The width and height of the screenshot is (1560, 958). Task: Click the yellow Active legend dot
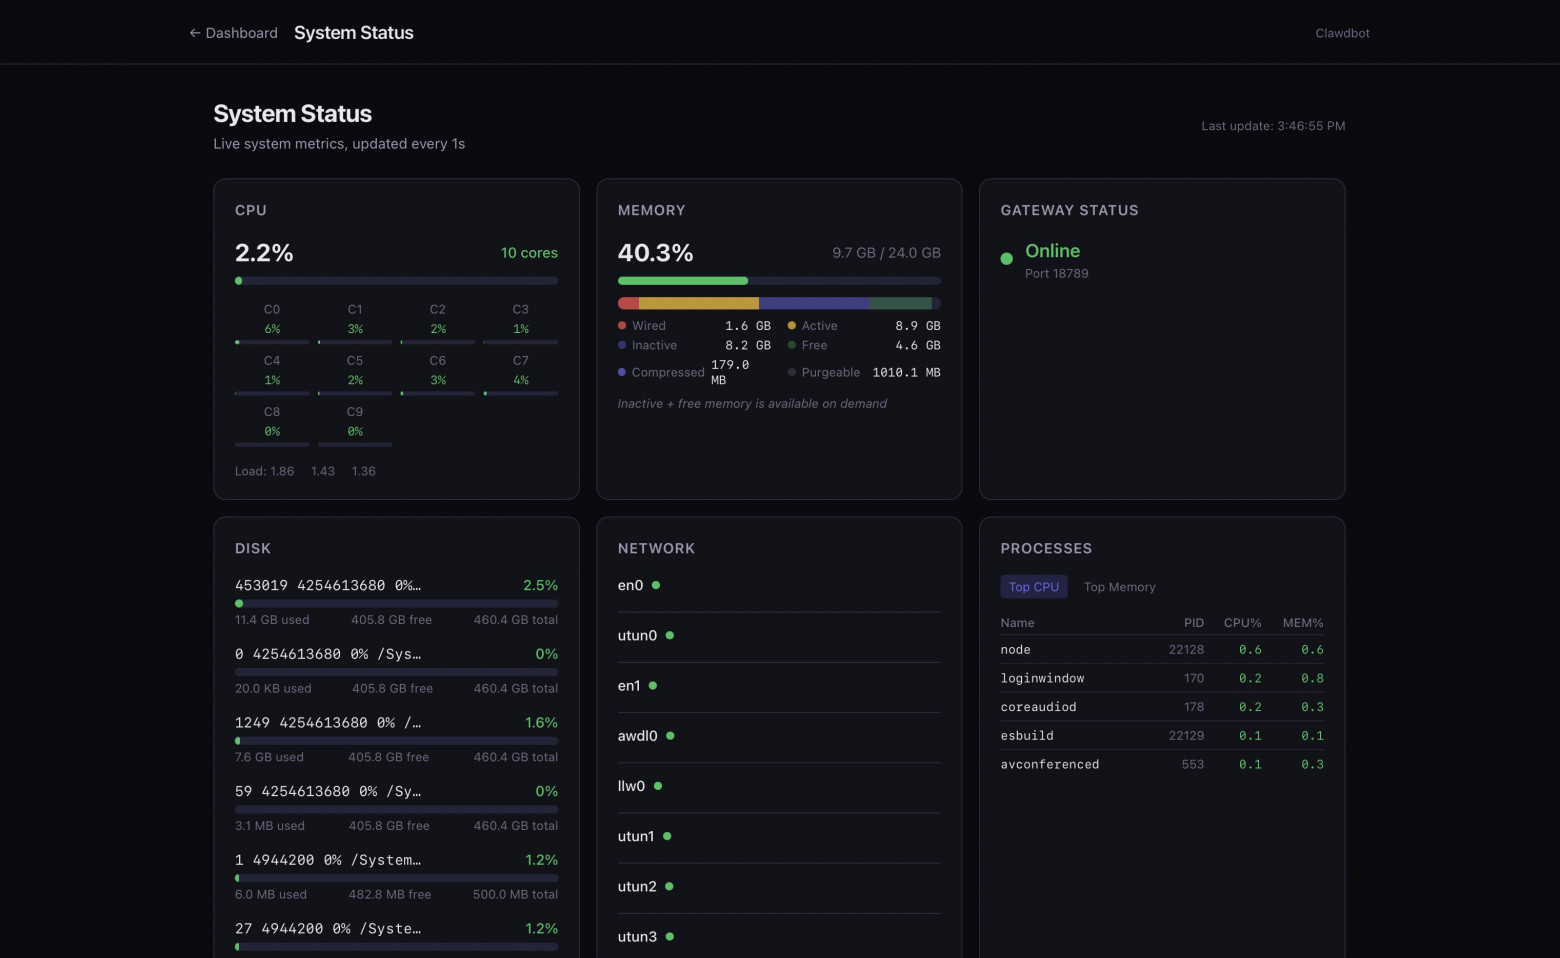(792, 326)
